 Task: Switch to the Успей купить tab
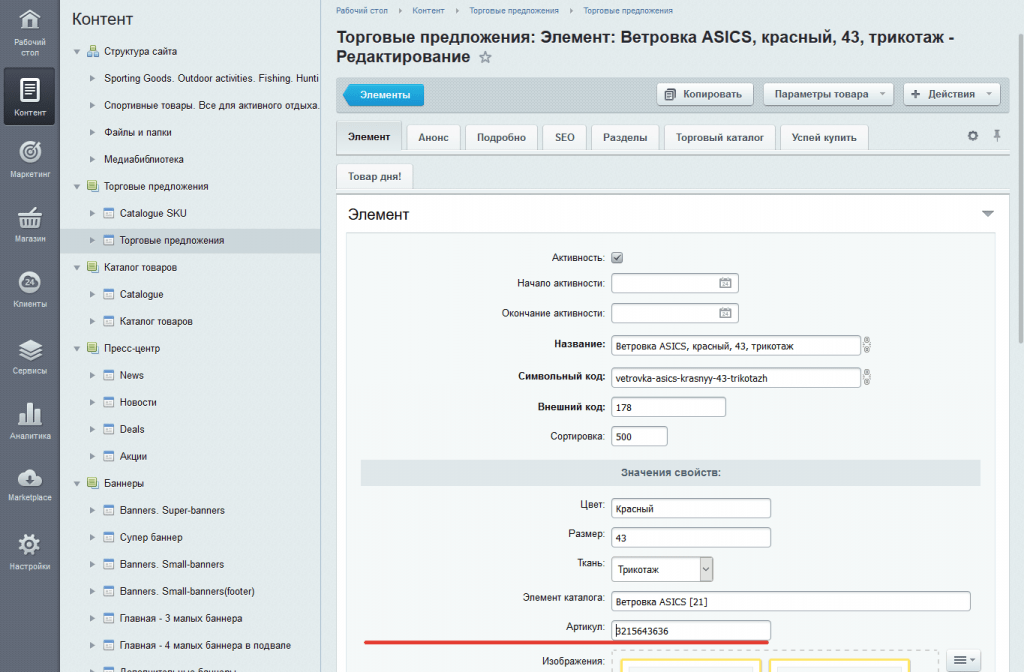click(824, 137)
